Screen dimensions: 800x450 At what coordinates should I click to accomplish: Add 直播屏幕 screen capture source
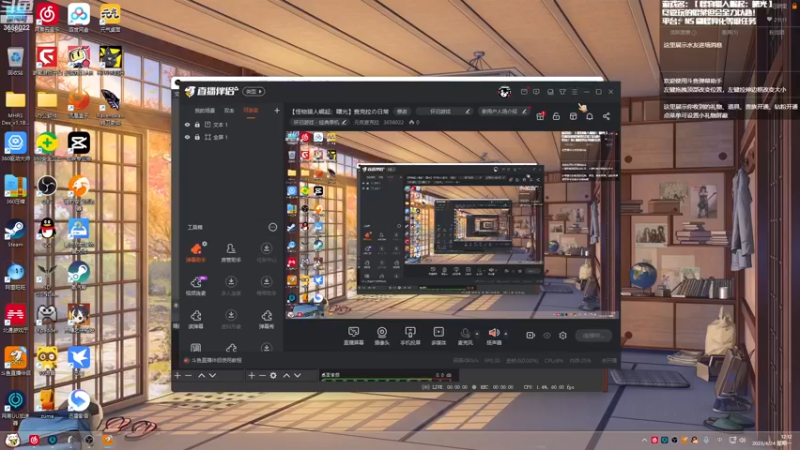coord(354,336)
